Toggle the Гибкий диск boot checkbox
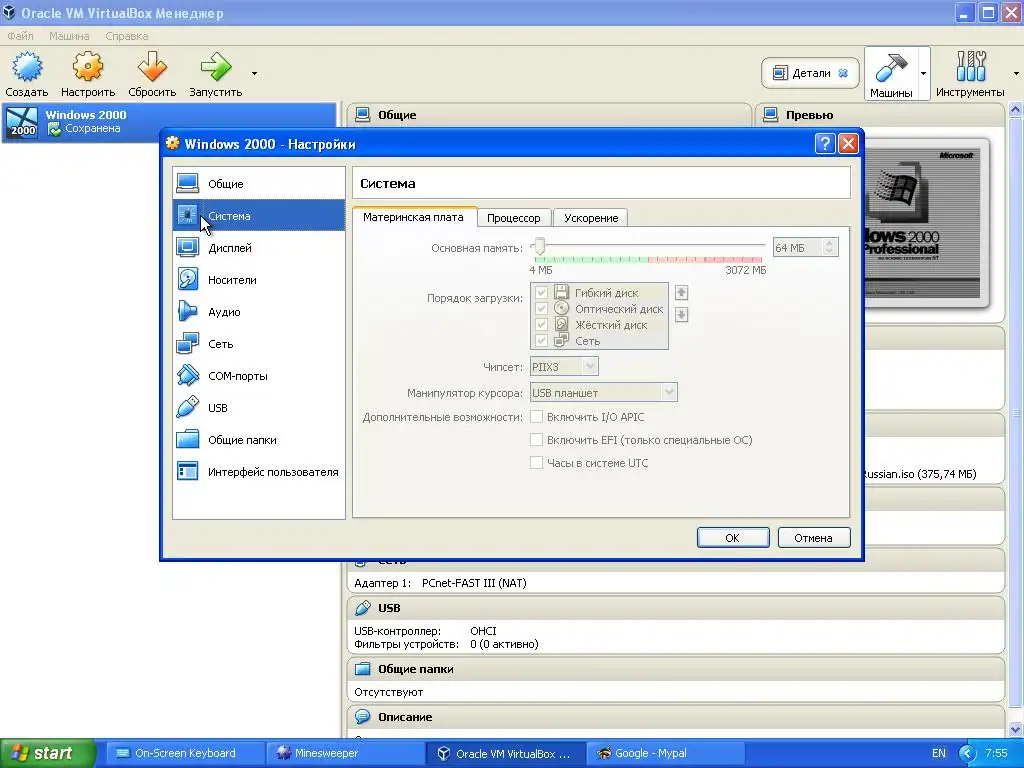This screenshot has width=1024, height=768. click(541, 293)
